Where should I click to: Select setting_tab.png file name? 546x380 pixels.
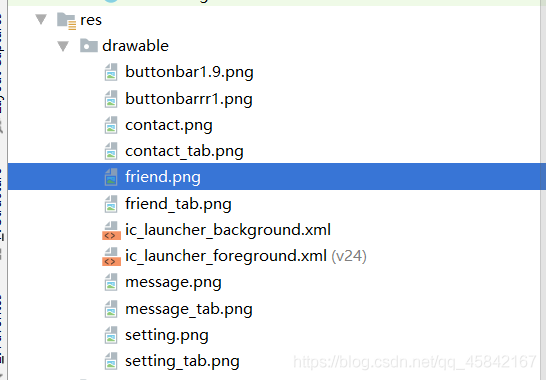pyautogui.click(x=182, y=362)
